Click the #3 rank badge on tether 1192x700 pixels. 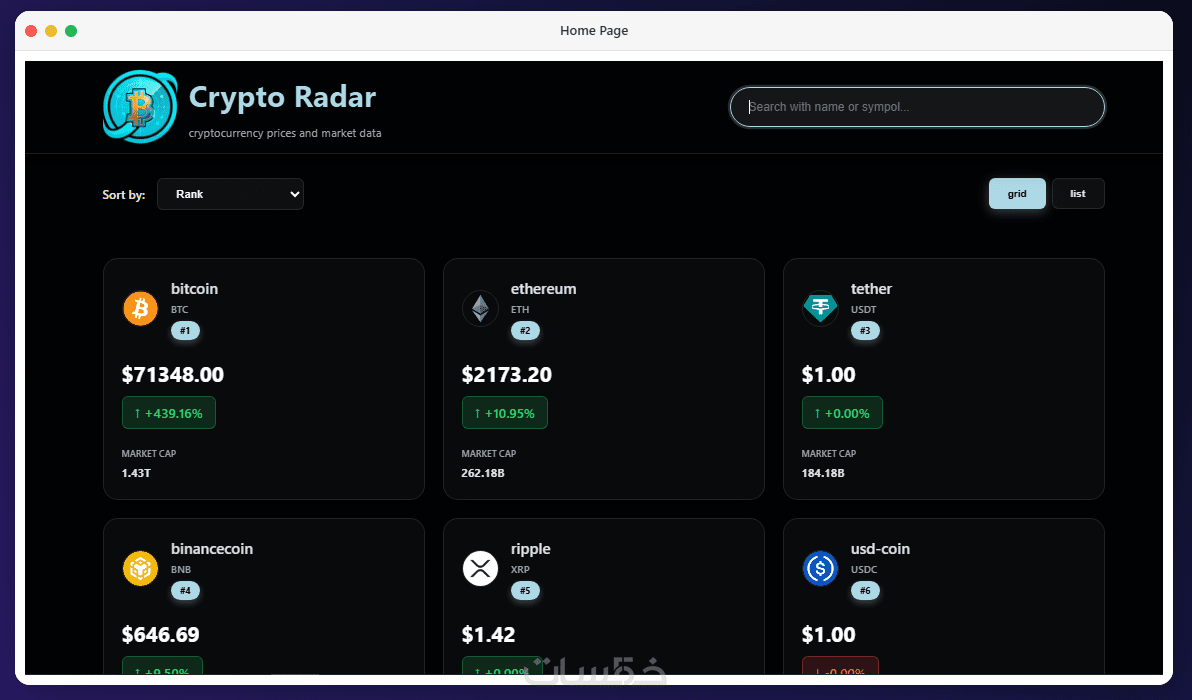pyautogui.click(x=865, y=331)
